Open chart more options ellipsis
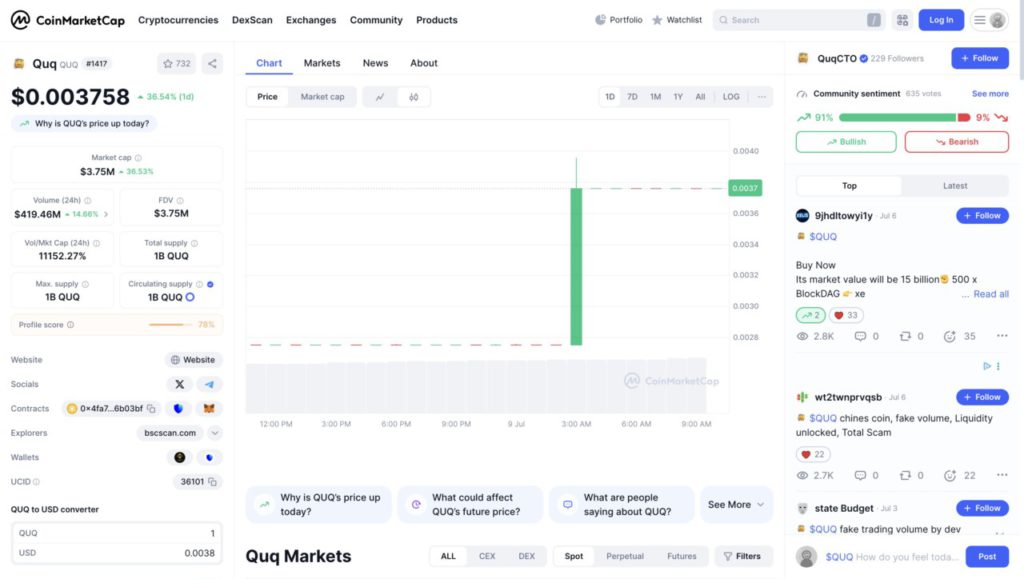This screenshot has width=1024, height=579. click(761, 97)
